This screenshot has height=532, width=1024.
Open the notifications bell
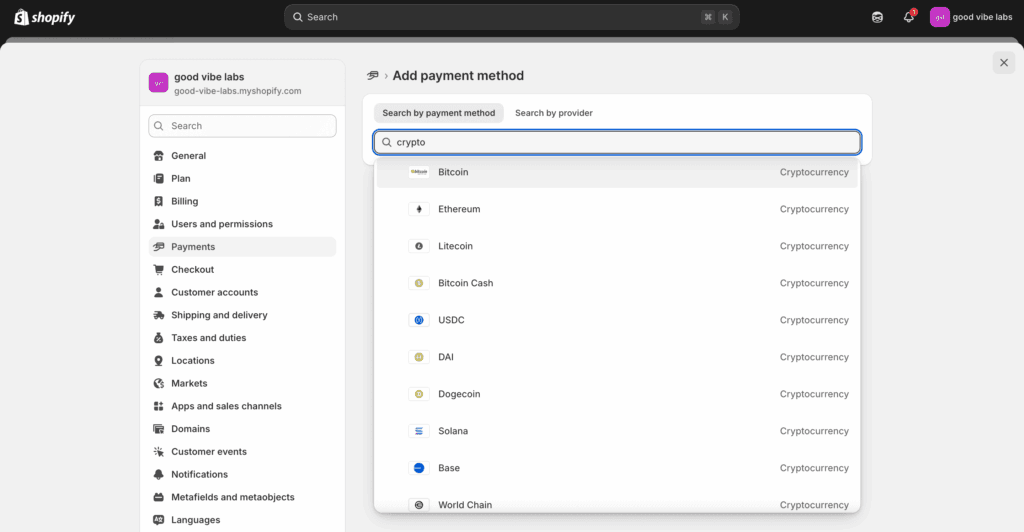(x=909, y=17)
